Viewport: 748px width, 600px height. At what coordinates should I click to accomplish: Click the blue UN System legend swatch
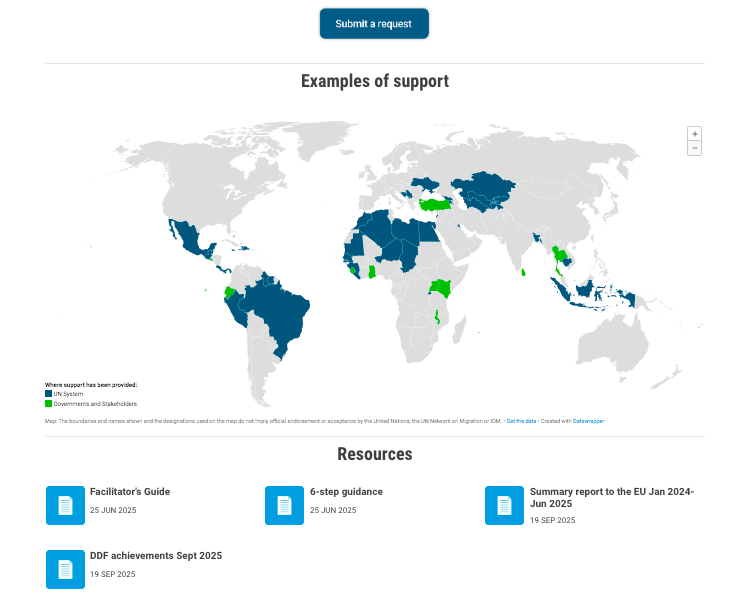tap(48, 394)
